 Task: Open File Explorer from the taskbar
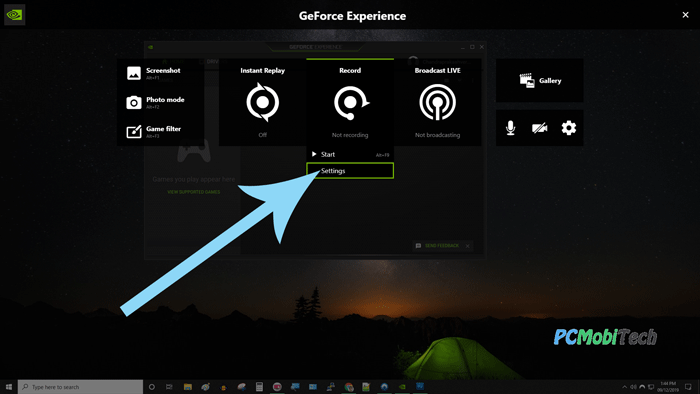188,386
